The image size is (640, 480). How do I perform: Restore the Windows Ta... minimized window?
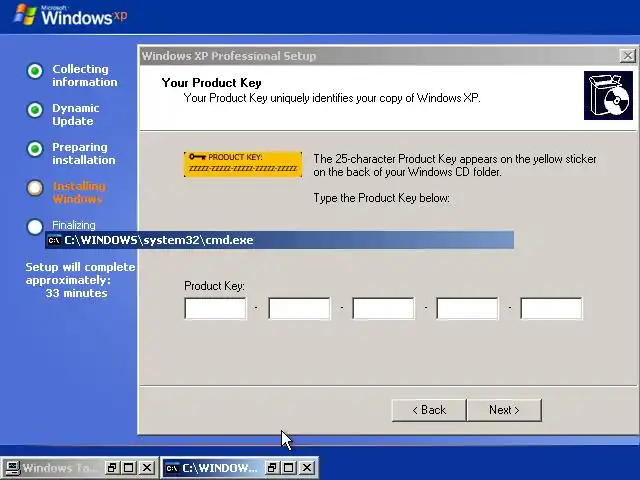pyautogui.click(x=111, y=467)
